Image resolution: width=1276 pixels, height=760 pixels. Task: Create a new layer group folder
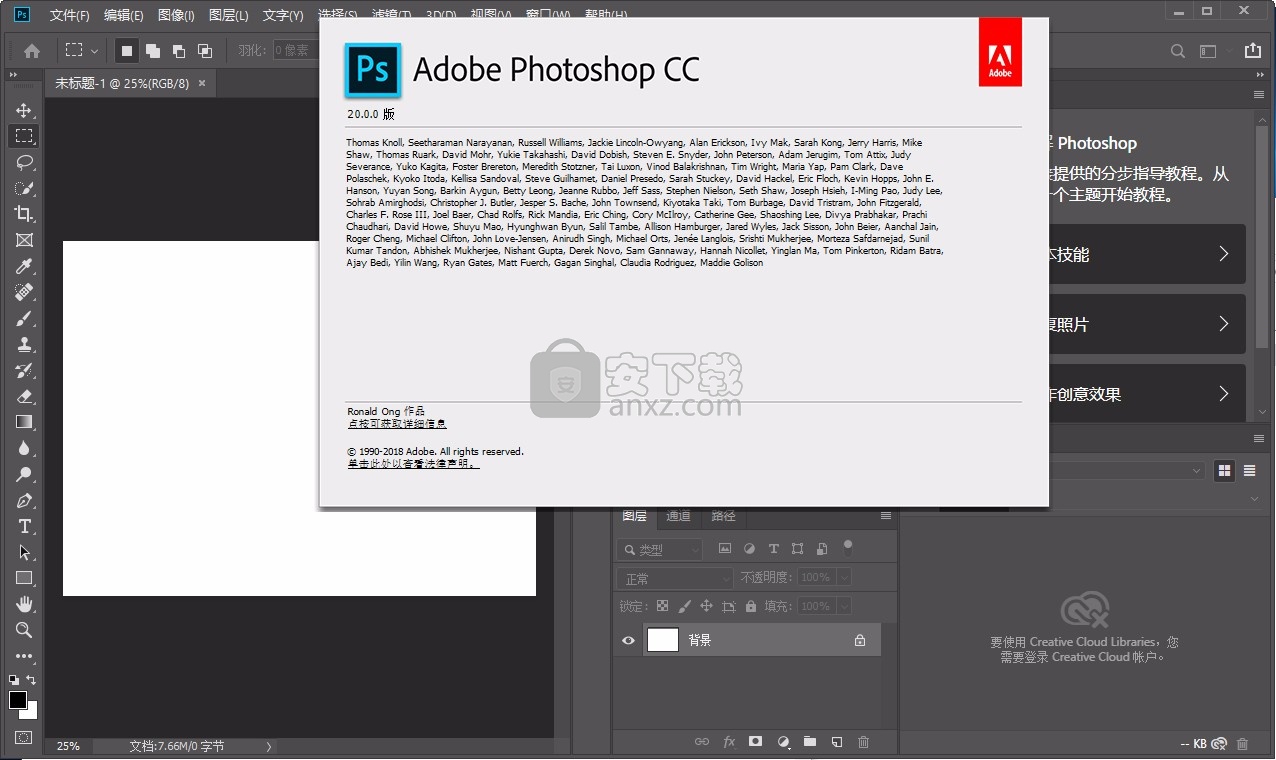click(810, 742)
